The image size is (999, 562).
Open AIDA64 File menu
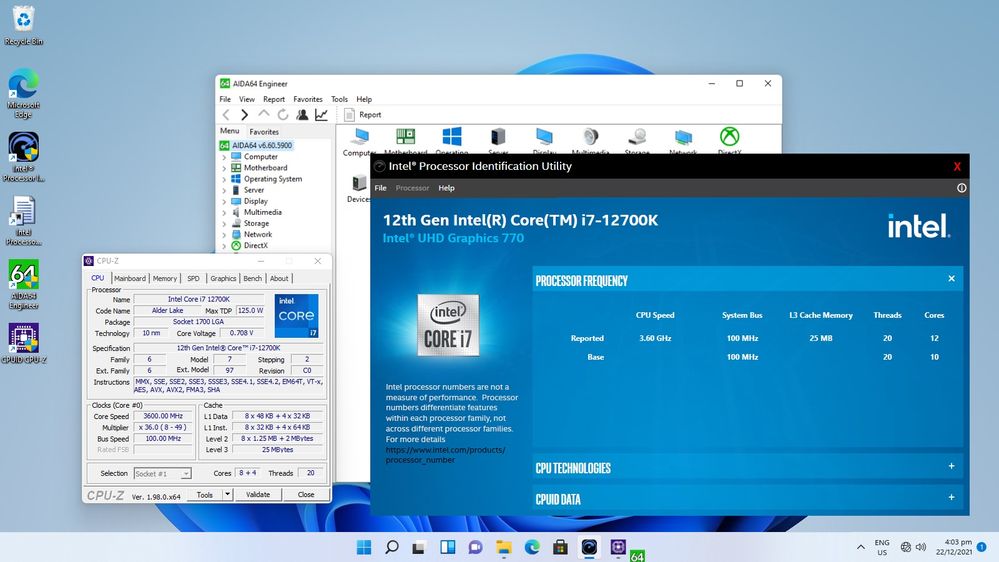(x=225, y=99)
